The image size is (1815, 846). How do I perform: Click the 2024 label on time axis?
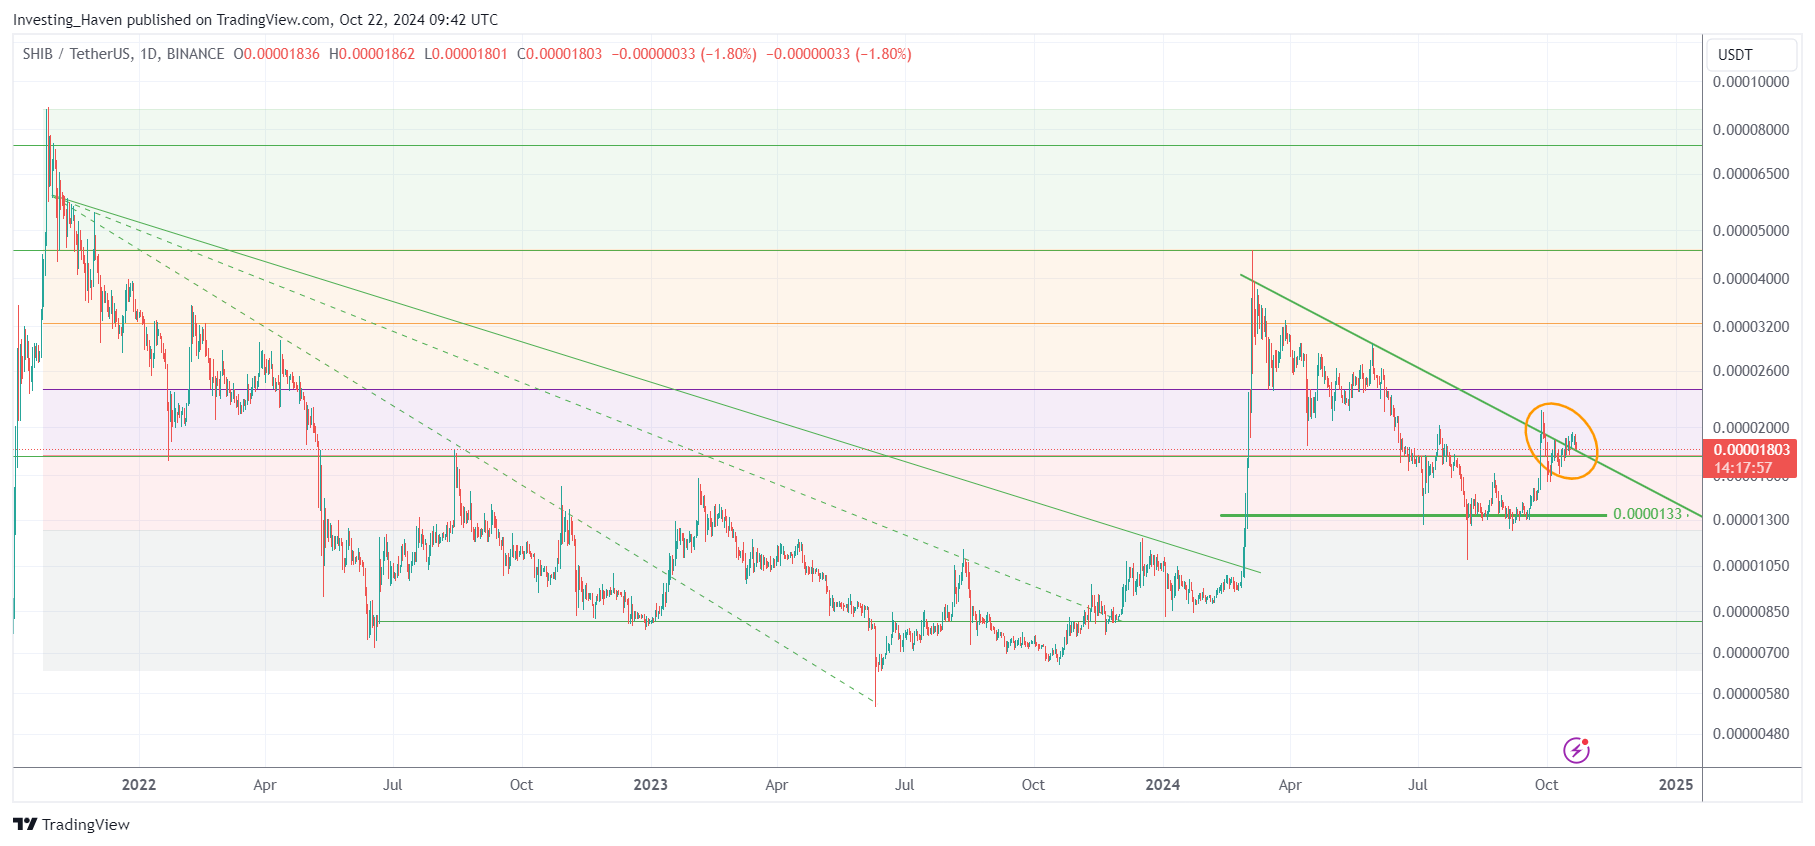(1163, 785)
